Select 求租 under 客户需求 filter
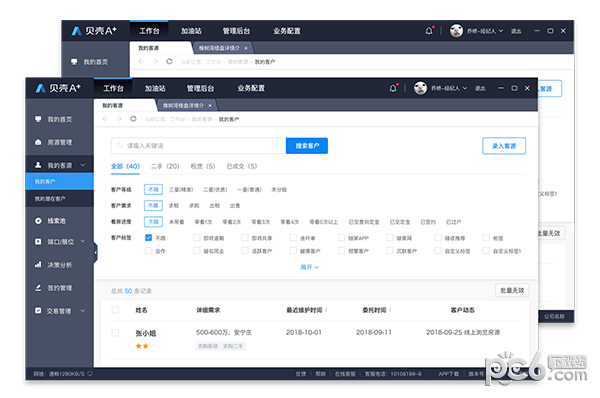The image size is (600, 398). pyautogui.click(x=174, y=206)
